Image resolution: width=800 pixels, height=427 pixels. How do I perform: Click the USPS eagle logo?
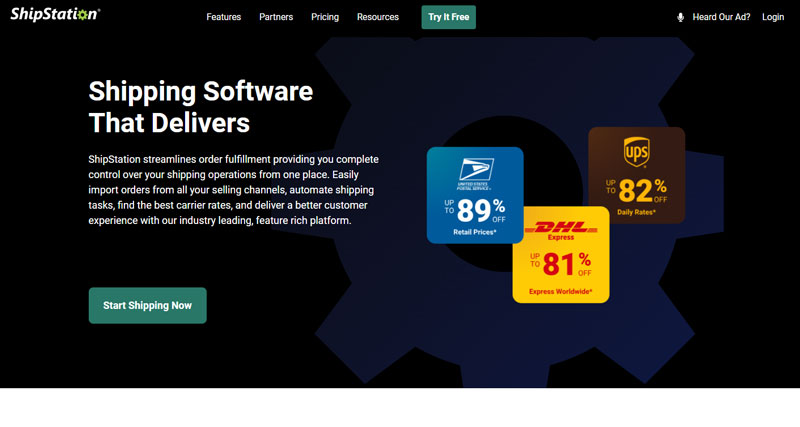coord(475,173)
